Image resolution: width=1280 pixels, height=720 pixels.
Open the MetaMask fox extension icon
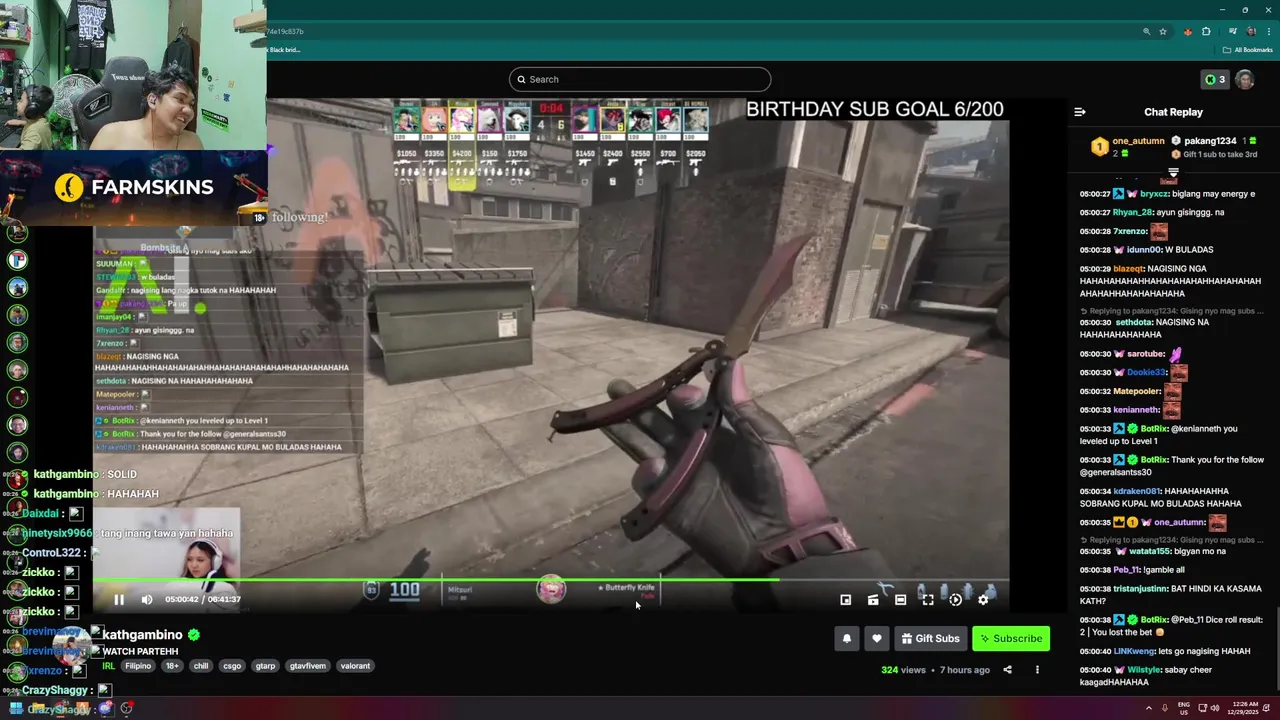click(1188, 32)
